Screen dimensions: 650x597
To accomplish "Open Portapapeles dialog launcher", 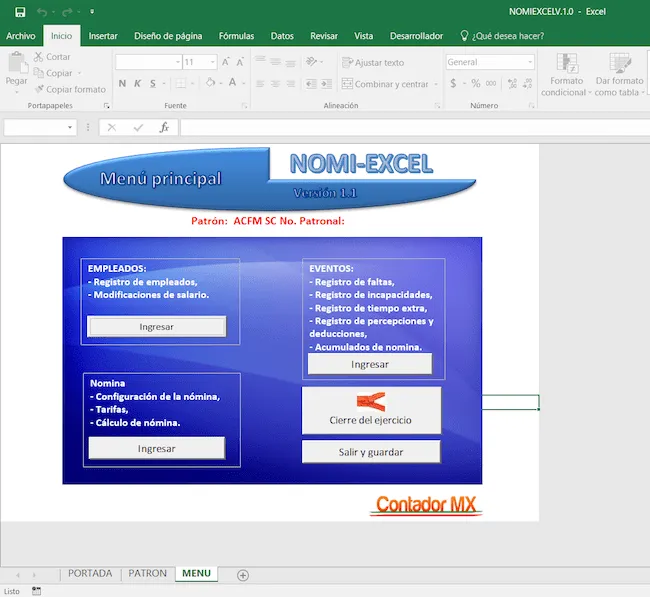I will pos(107,106).
